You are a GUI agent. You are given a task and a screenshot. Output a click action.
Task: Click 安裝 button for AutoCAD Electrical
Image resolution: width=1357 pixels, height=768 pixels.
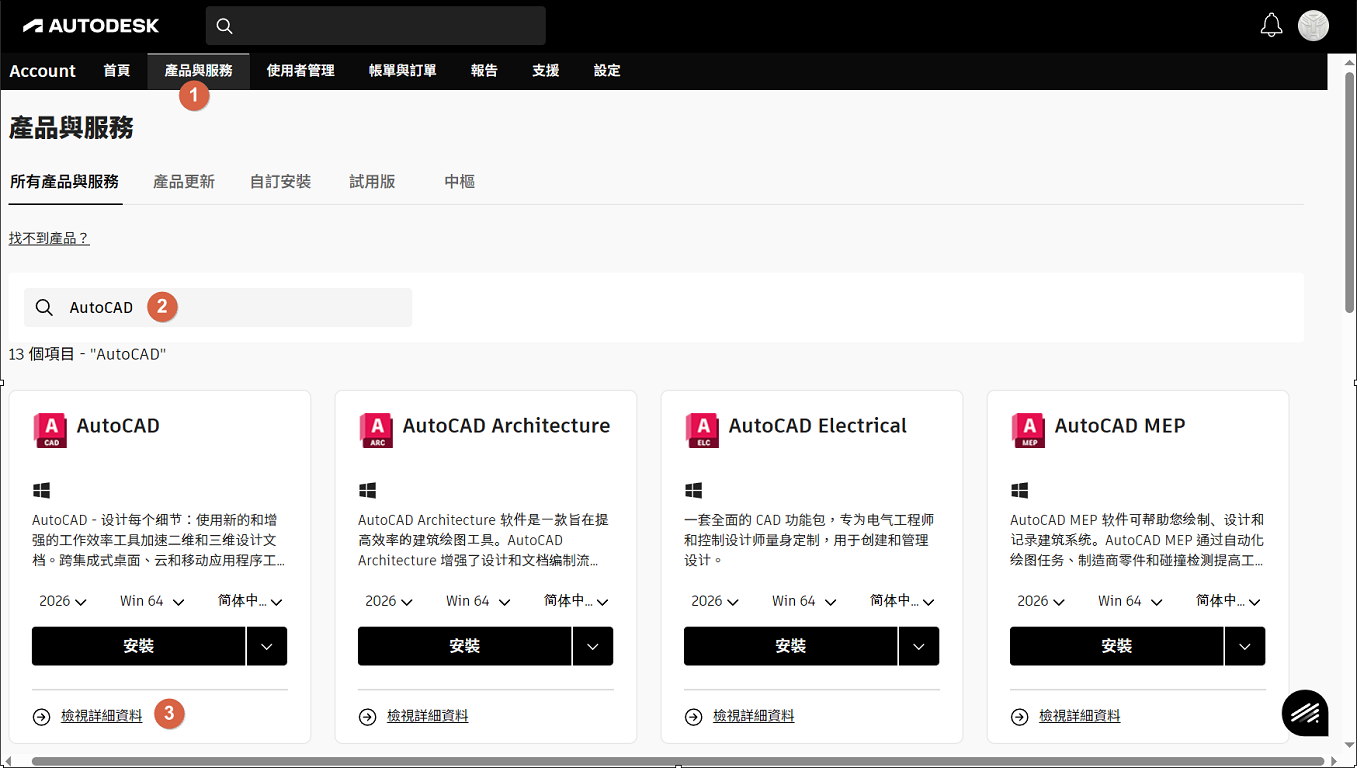coord(791,646)
